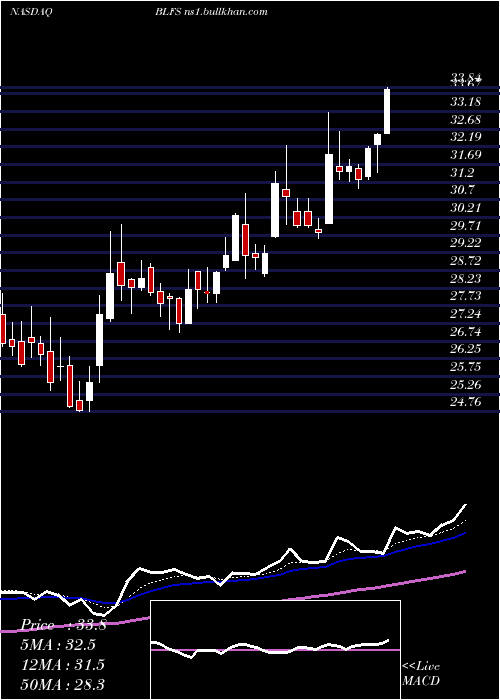Click the 27.24 price axis label
500x700 pixels.
point(466,314)
